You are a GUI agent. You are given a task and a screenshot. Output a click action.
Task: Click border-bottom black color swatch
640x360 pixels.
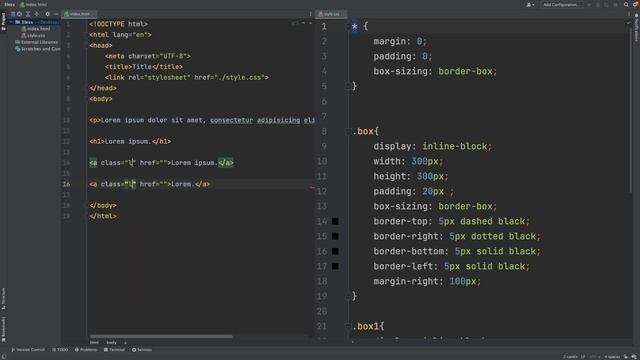point(335,251)
